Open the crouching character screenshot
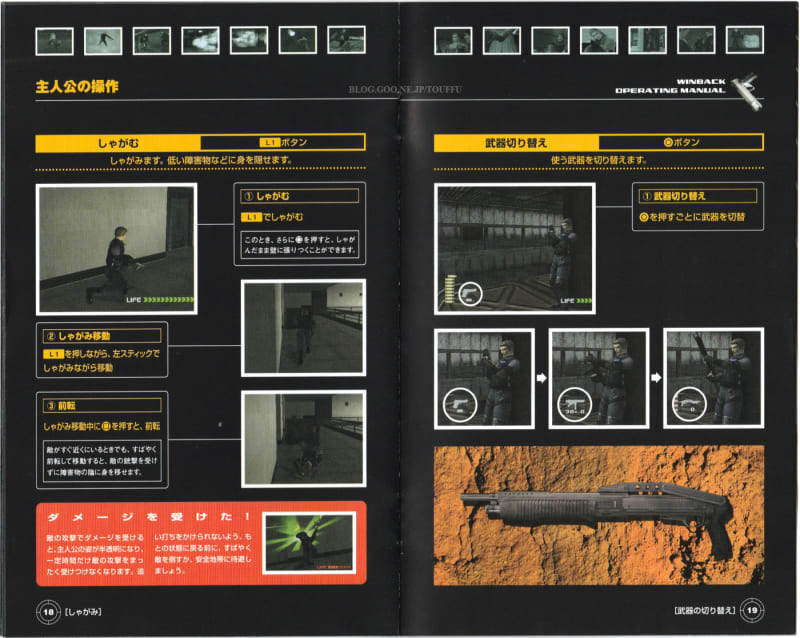This screenshot has width=800, height=638. 117,249
